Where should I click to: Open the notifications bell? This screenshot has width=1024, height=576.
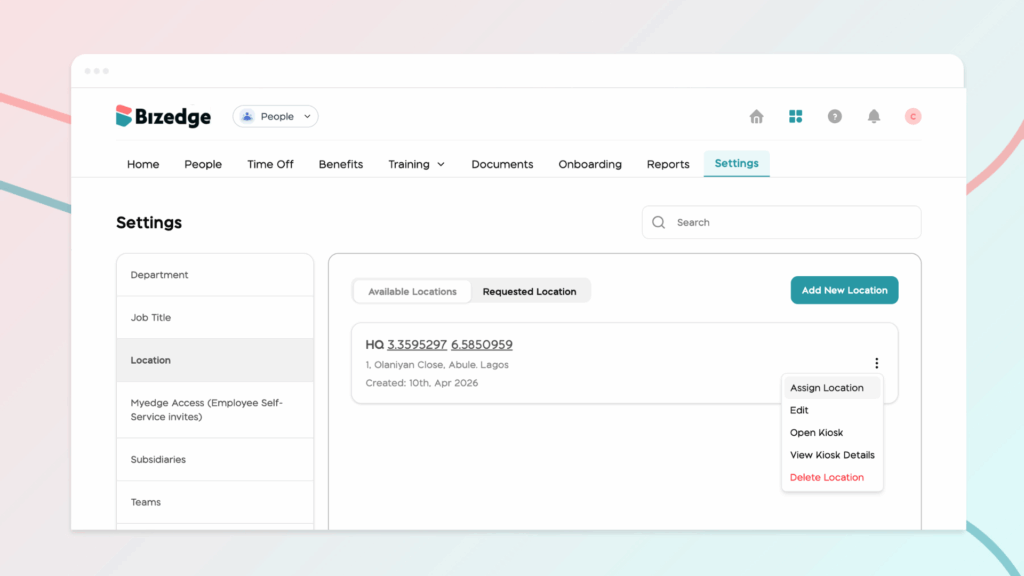[874, 116]
